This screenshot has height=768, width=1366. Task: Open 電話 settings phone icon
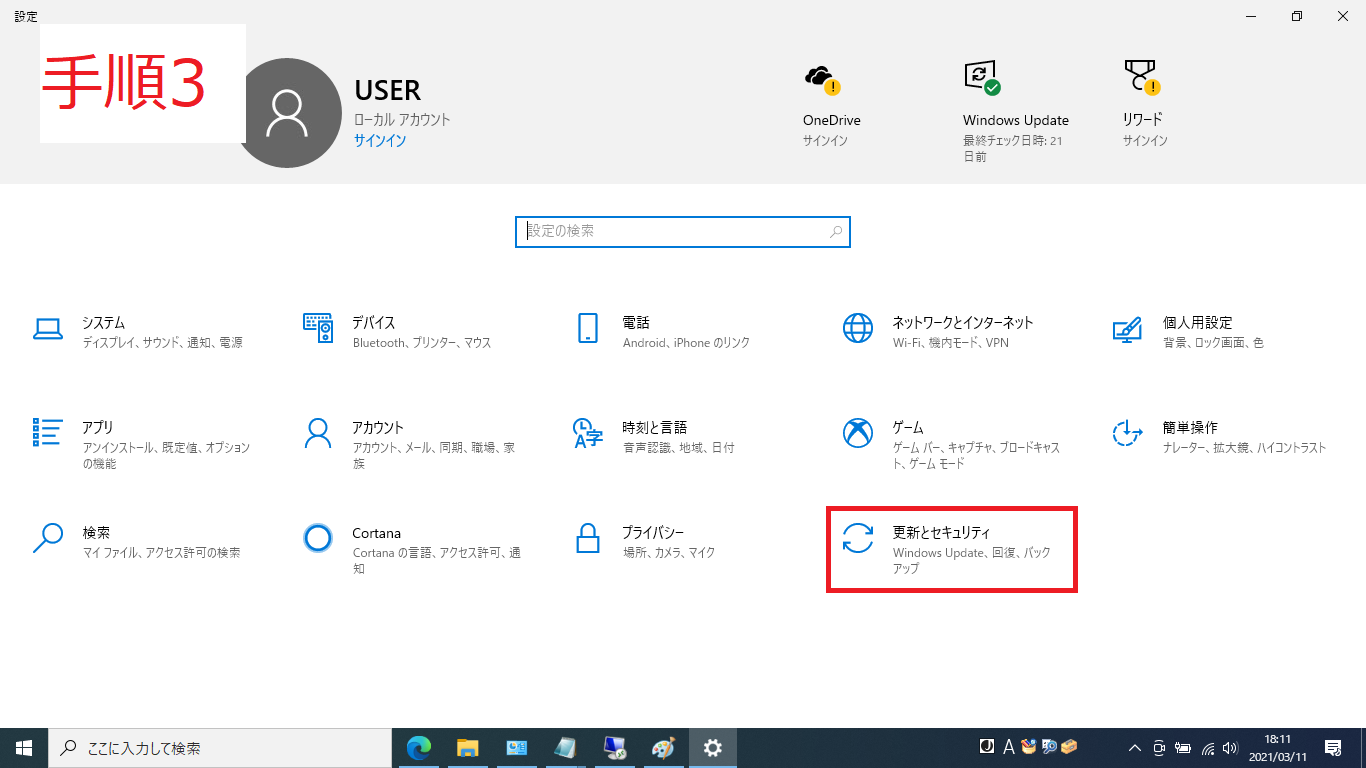[587, 327]
